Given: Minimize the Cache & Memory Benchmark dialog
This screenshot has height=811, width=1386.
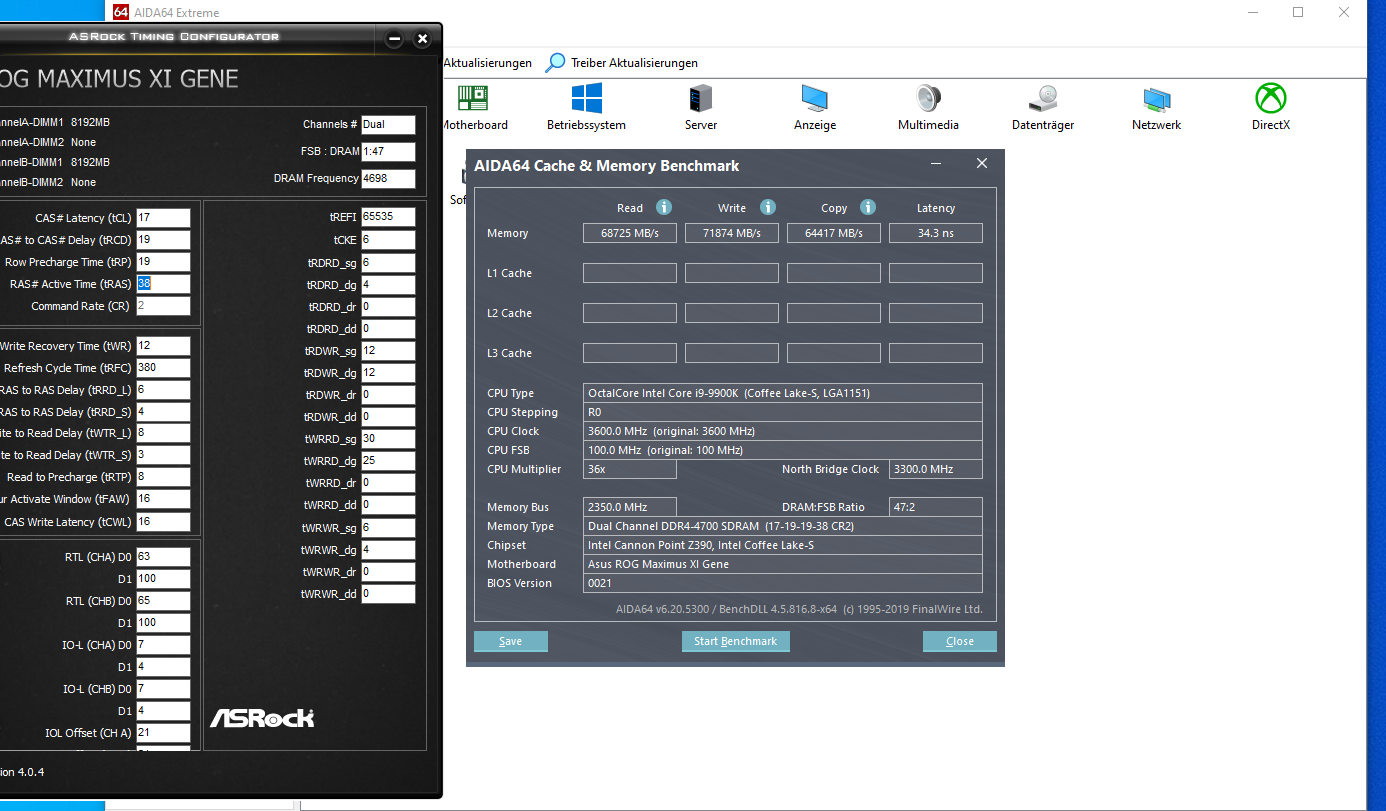Looking at the screenshot, I should point(936,164).
